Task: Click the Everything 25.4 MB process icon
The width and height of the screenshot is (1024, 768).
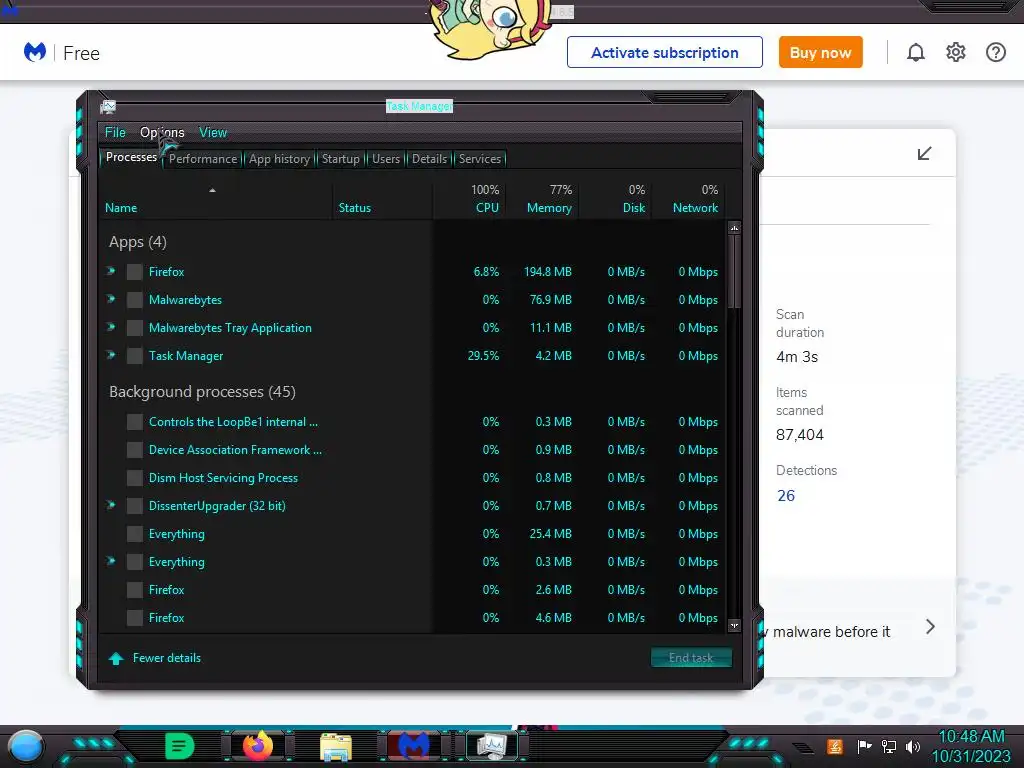Action: click(135, 534)
